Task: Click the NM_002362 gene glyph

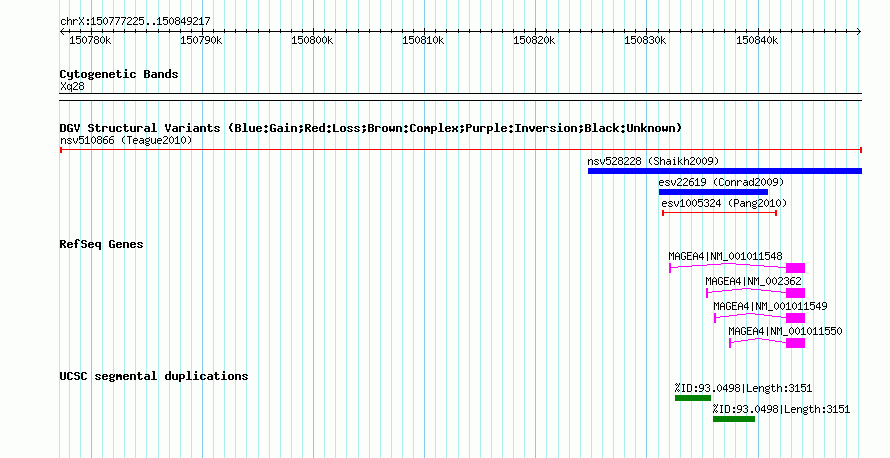Action: pos(755,293)
